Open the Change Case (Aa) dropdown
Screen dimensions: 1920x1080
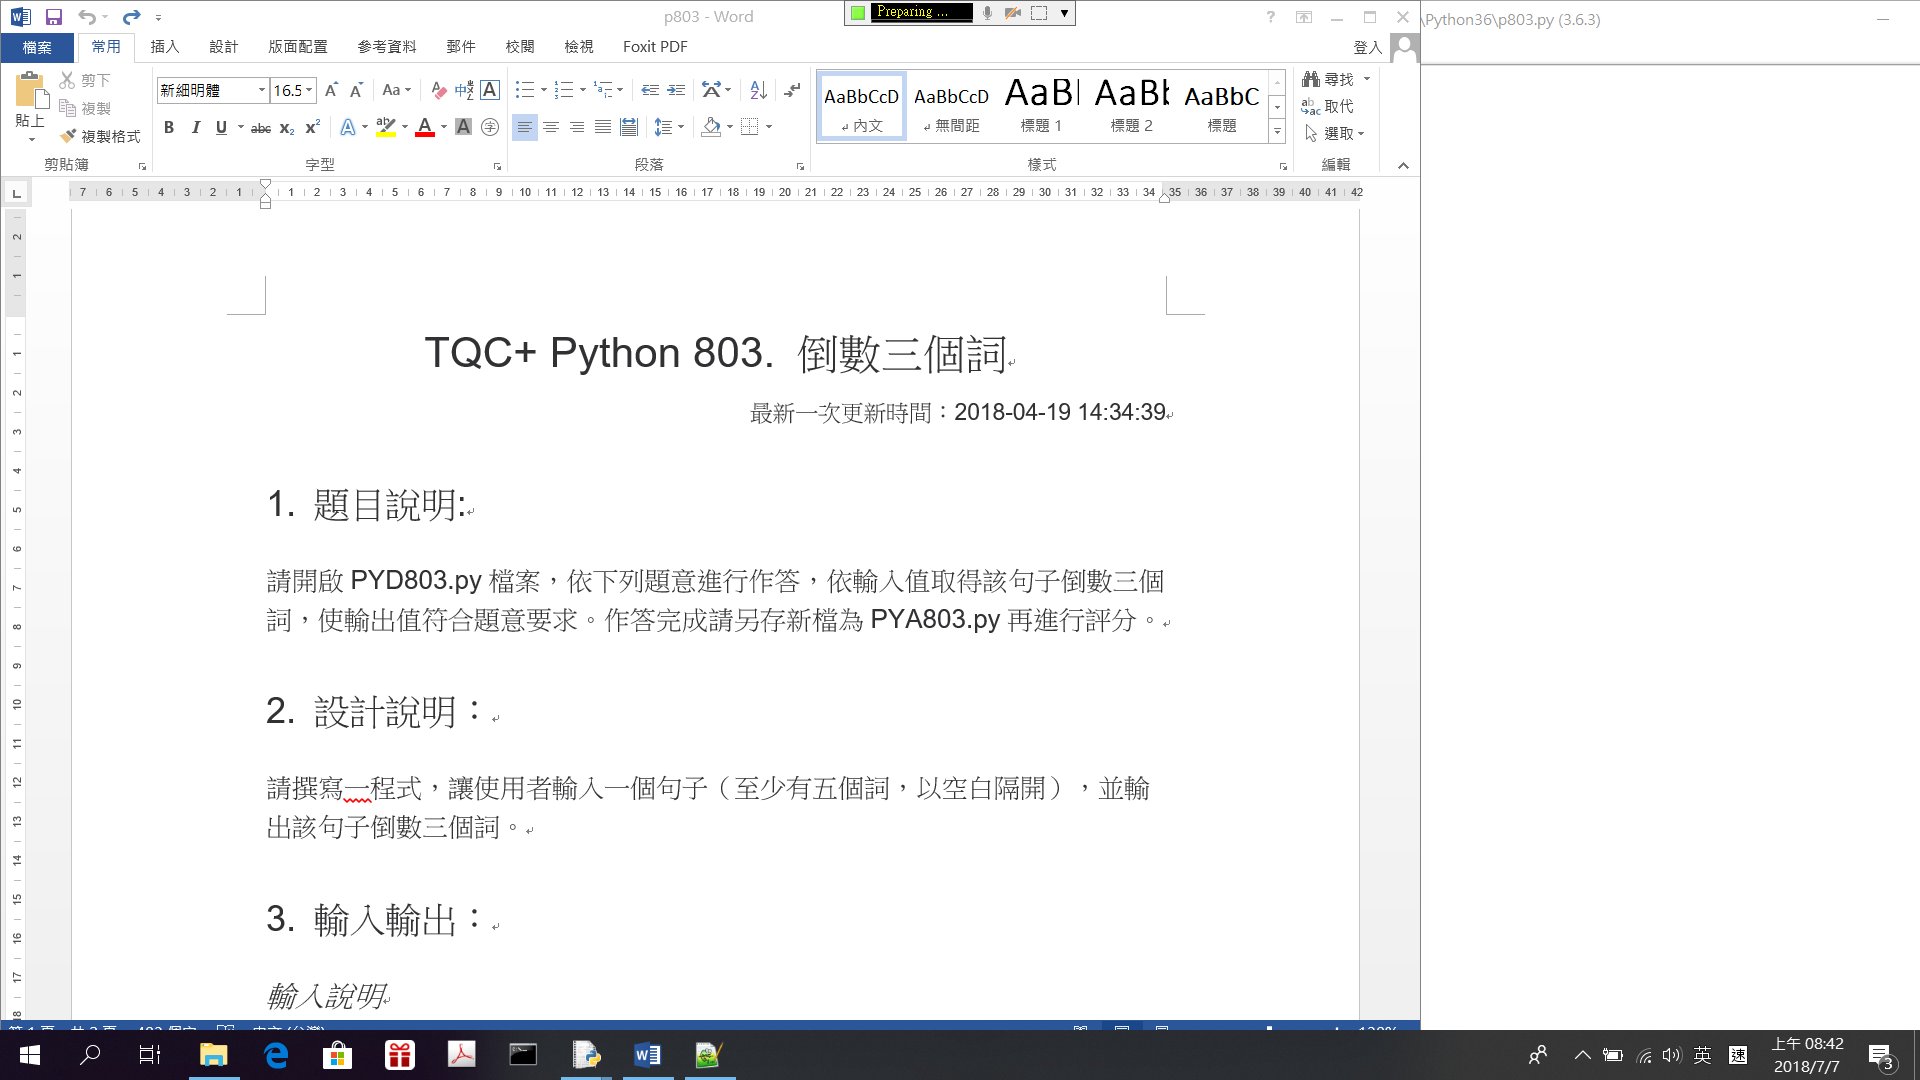pyautogui.click(x=396, y=90)
